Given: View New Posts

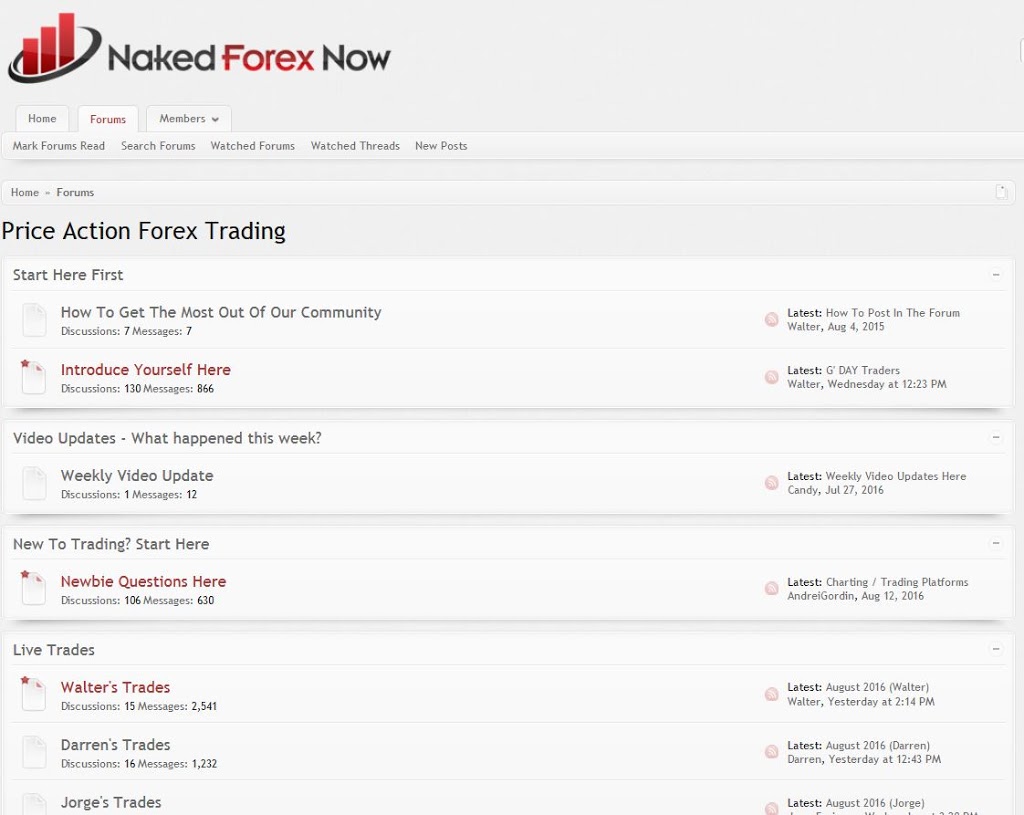Looking at the screenshot, I should point(441,146).
